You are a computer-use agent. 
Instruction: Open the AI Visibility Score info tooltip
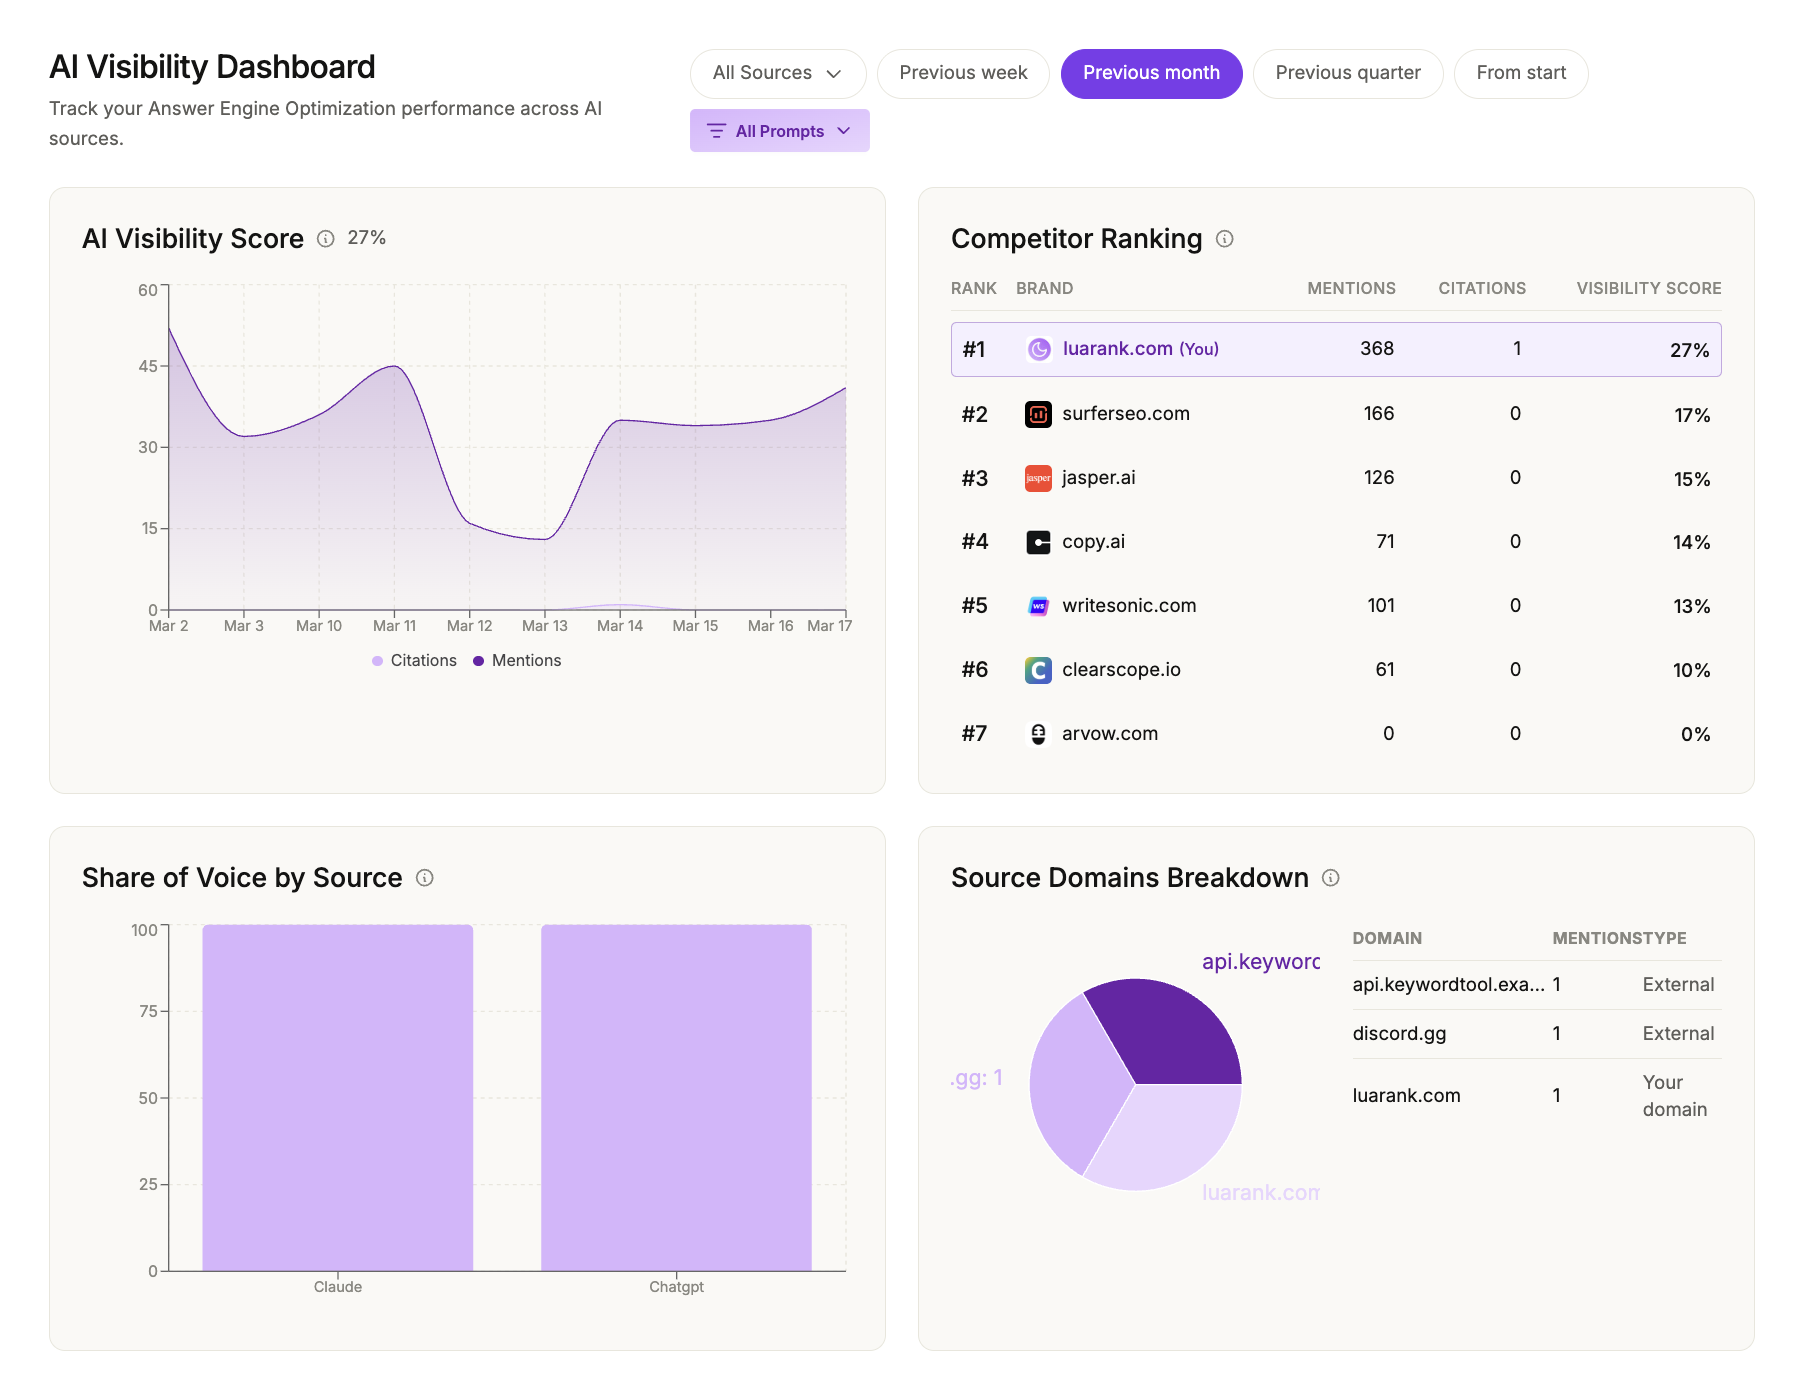(x=325, y=239)
